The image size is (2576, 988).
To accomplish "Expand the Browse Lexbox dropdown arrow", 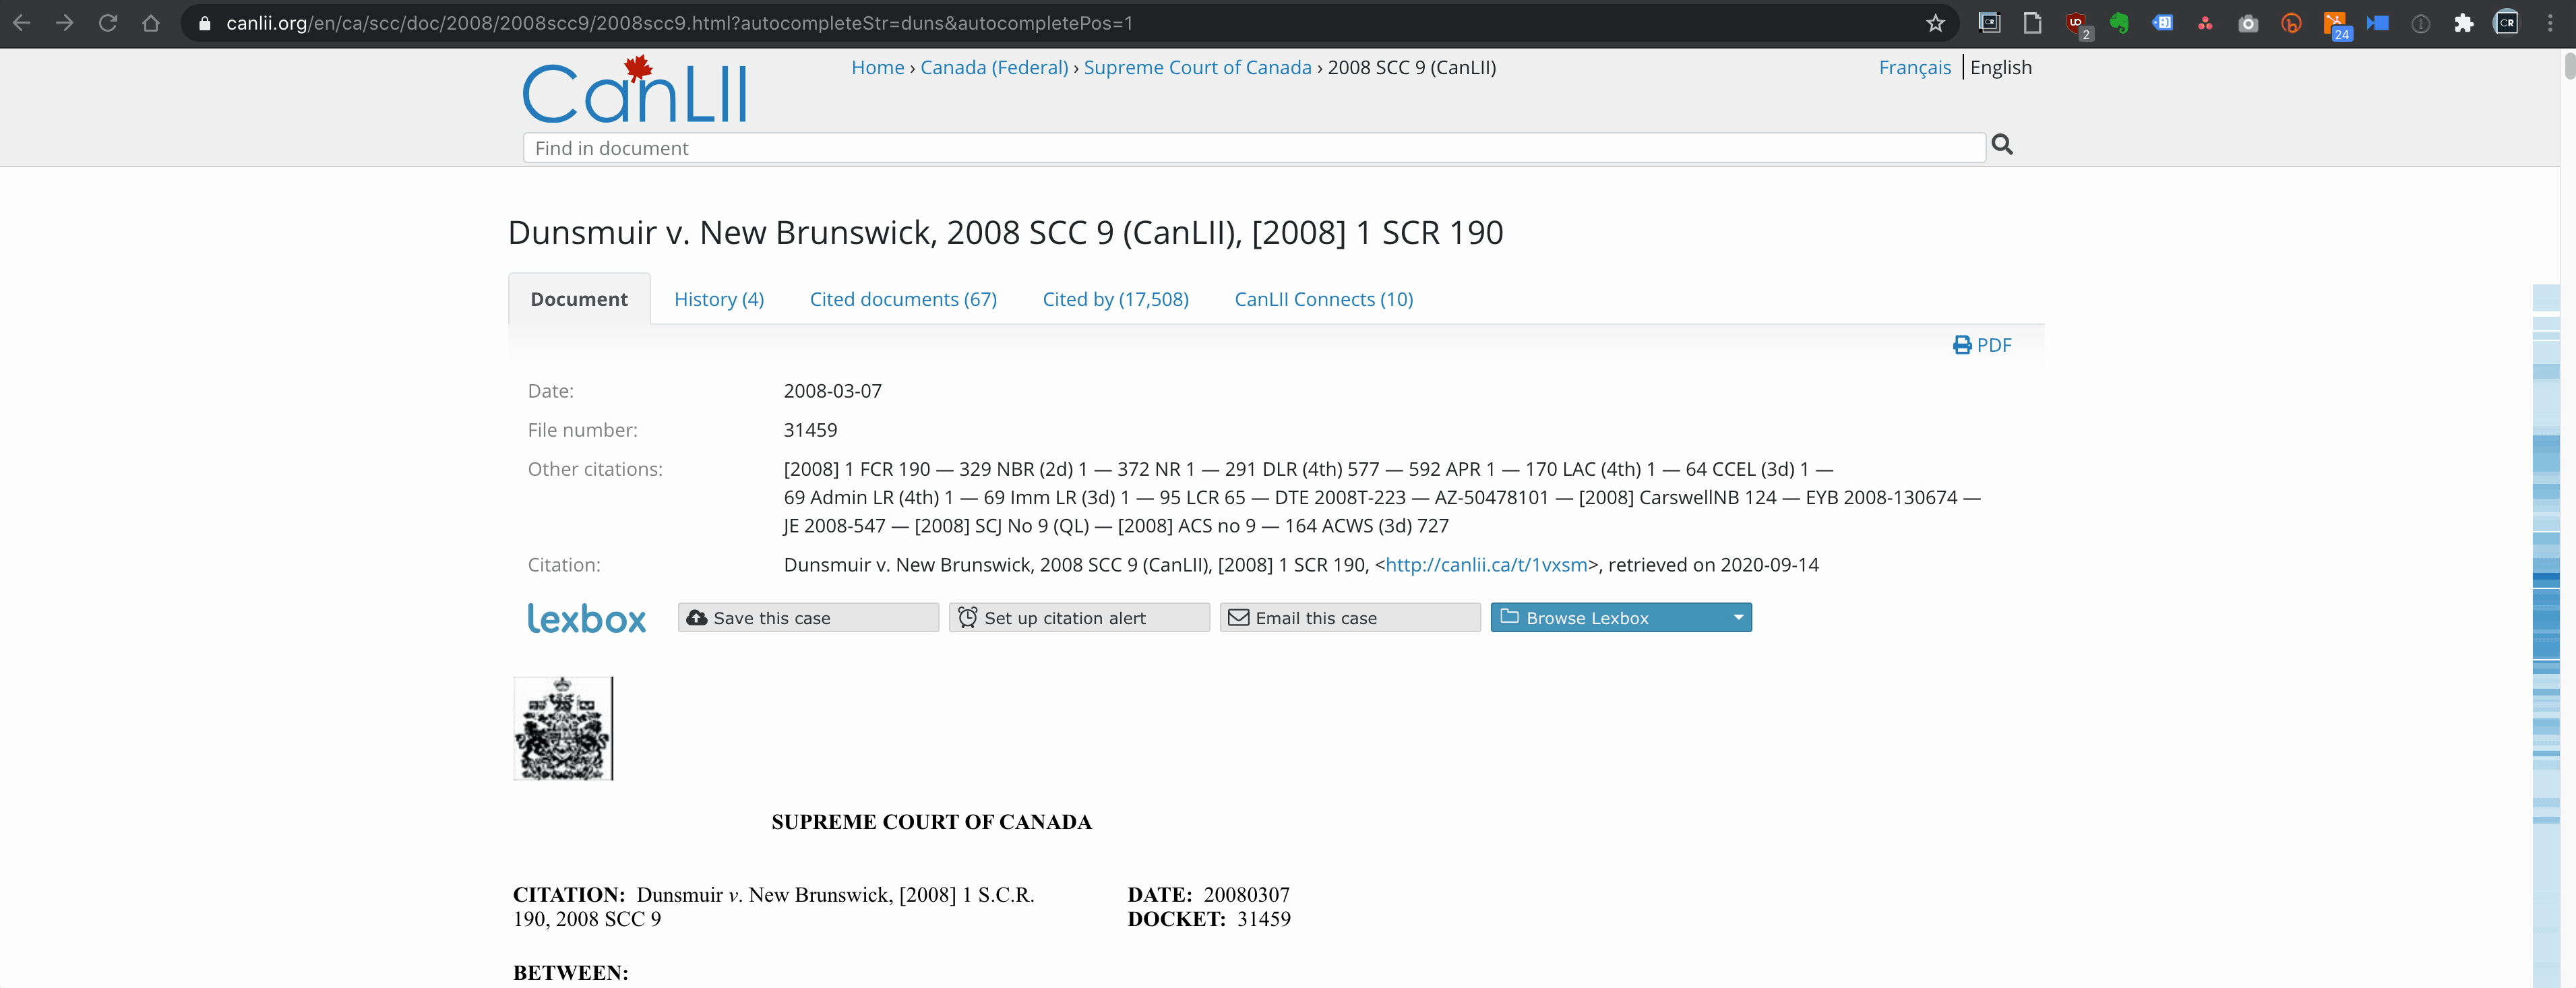I will point(1739,618).
